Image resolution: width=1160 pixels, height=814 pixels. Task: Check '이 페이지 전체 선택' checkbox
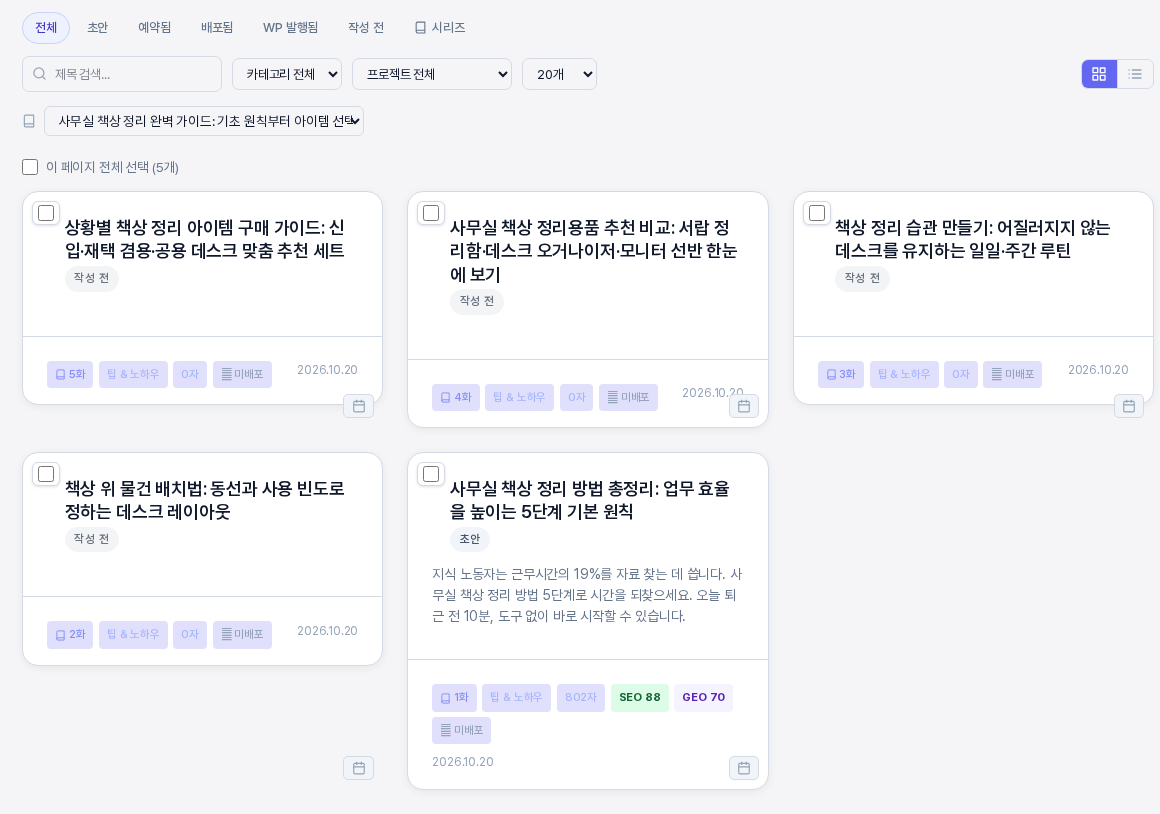click(x=30, y=167)
